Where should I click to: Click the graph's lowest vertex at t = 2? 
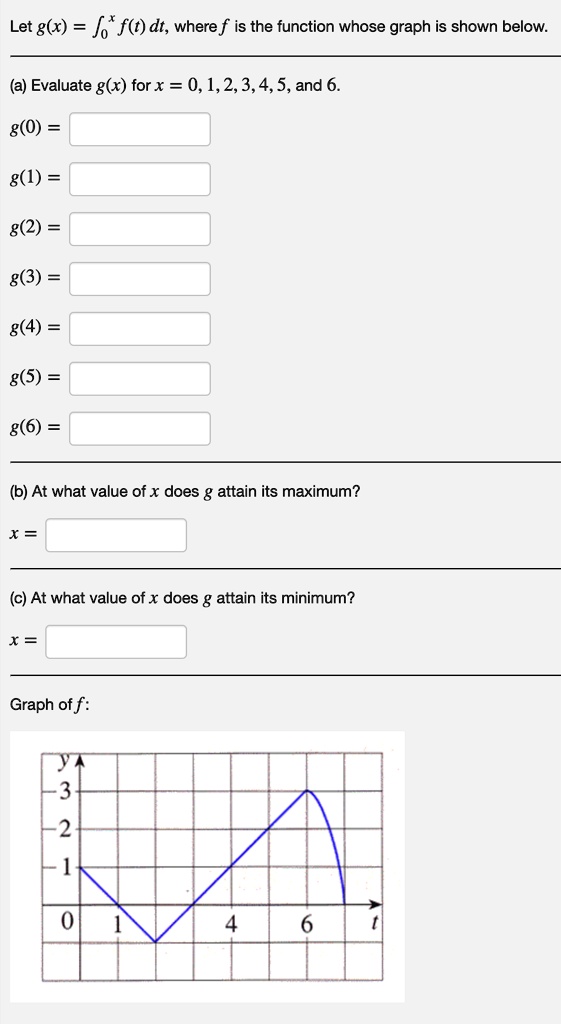point(155,942)
